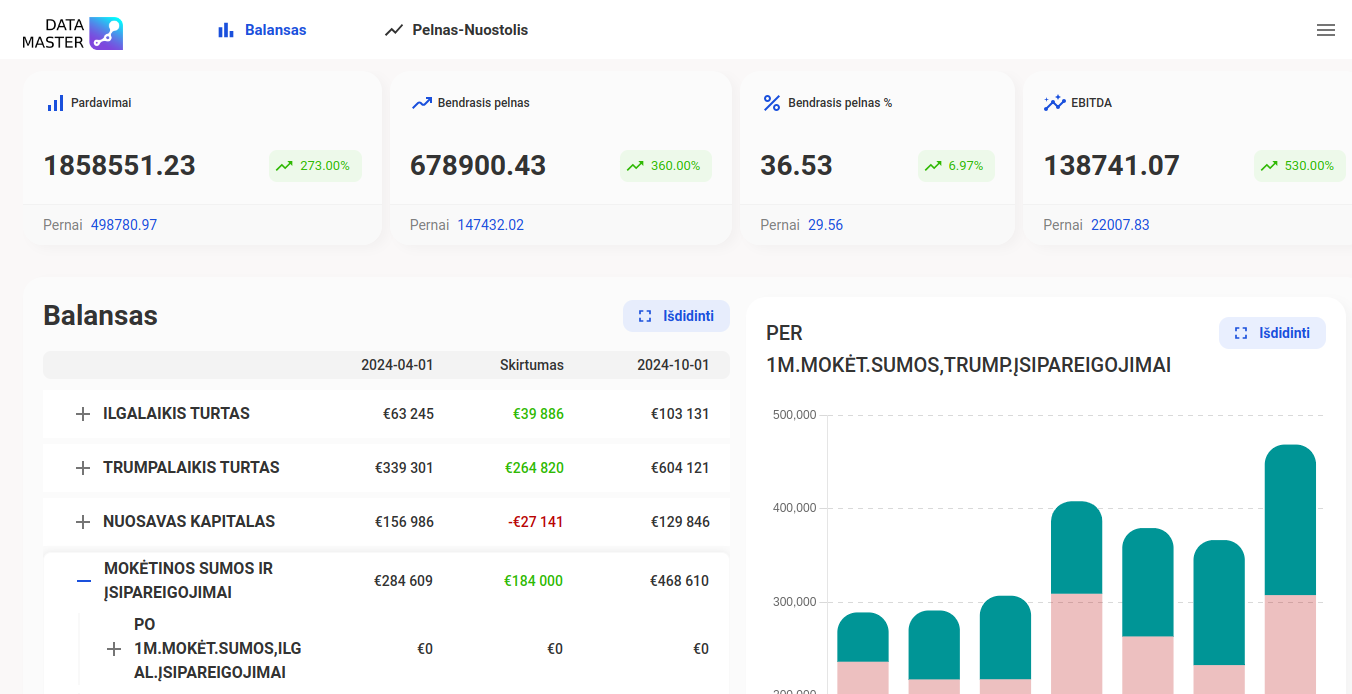Expand the TRUMPALAIKIS TURTAS row
This screenshot has width=1352, height=694.
point(83,468)
